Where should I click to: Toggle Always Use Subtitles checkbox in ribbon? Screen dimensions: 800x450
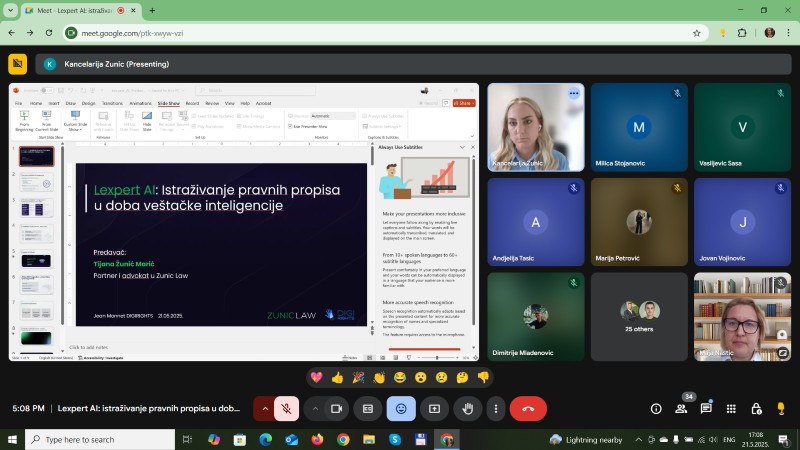pos(365,116)
